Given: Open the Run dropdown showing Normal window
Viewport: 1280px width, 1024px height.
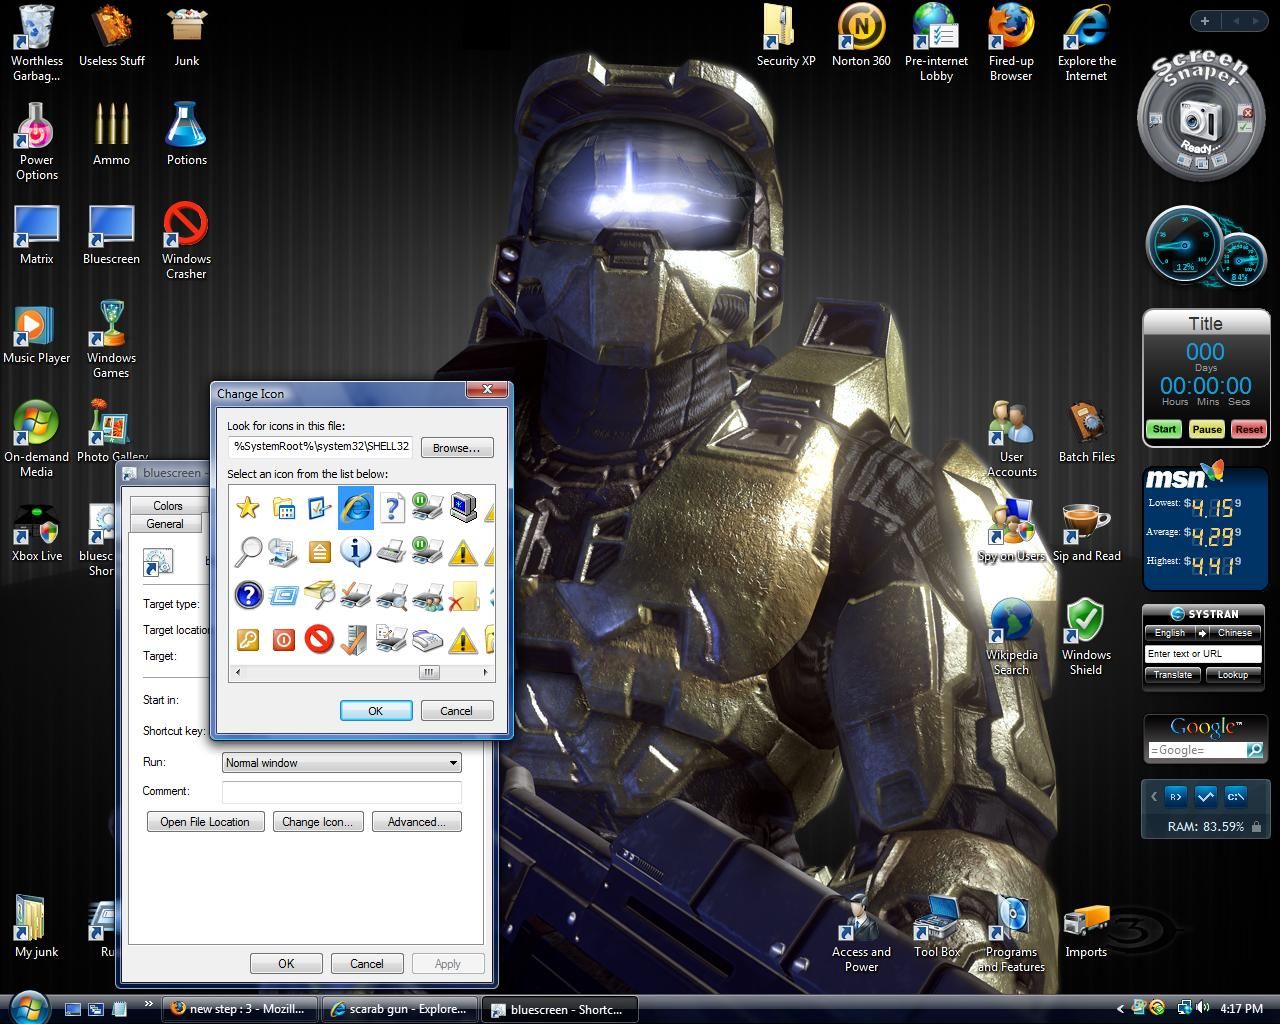Looking at the screenshot, I should [x=341, y=763].
